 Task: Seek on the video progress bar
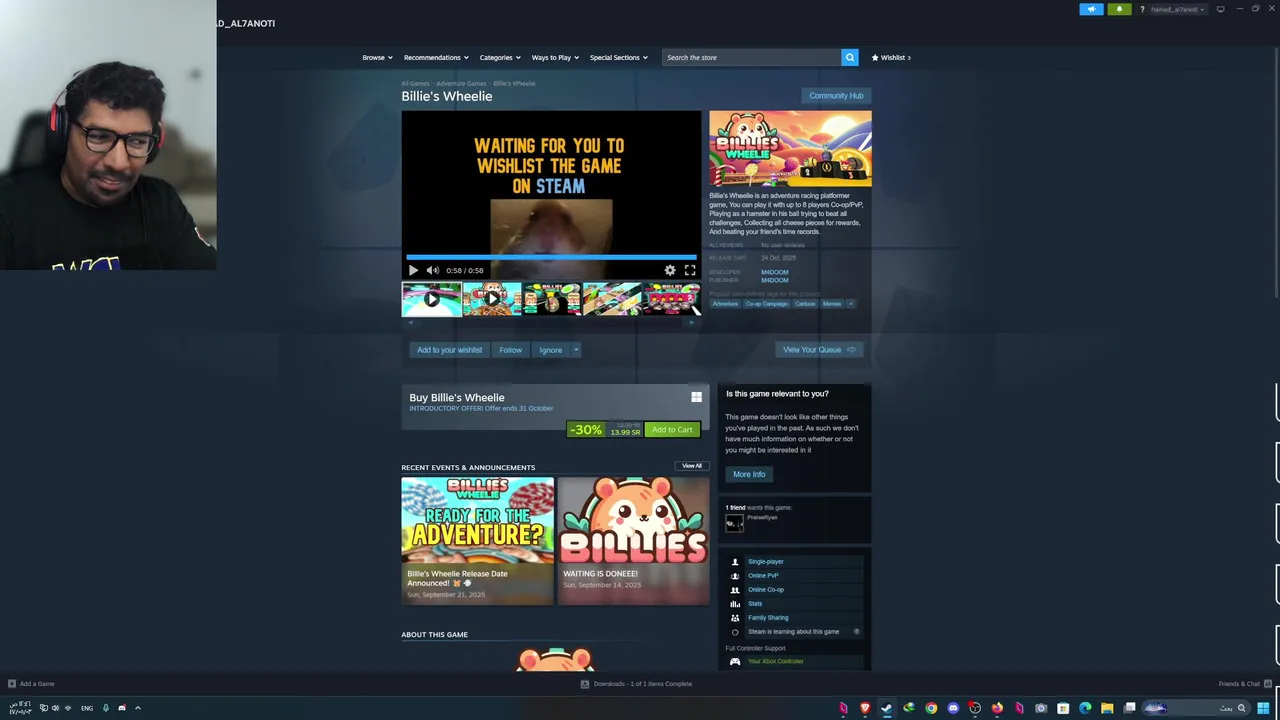click(551, 257)
